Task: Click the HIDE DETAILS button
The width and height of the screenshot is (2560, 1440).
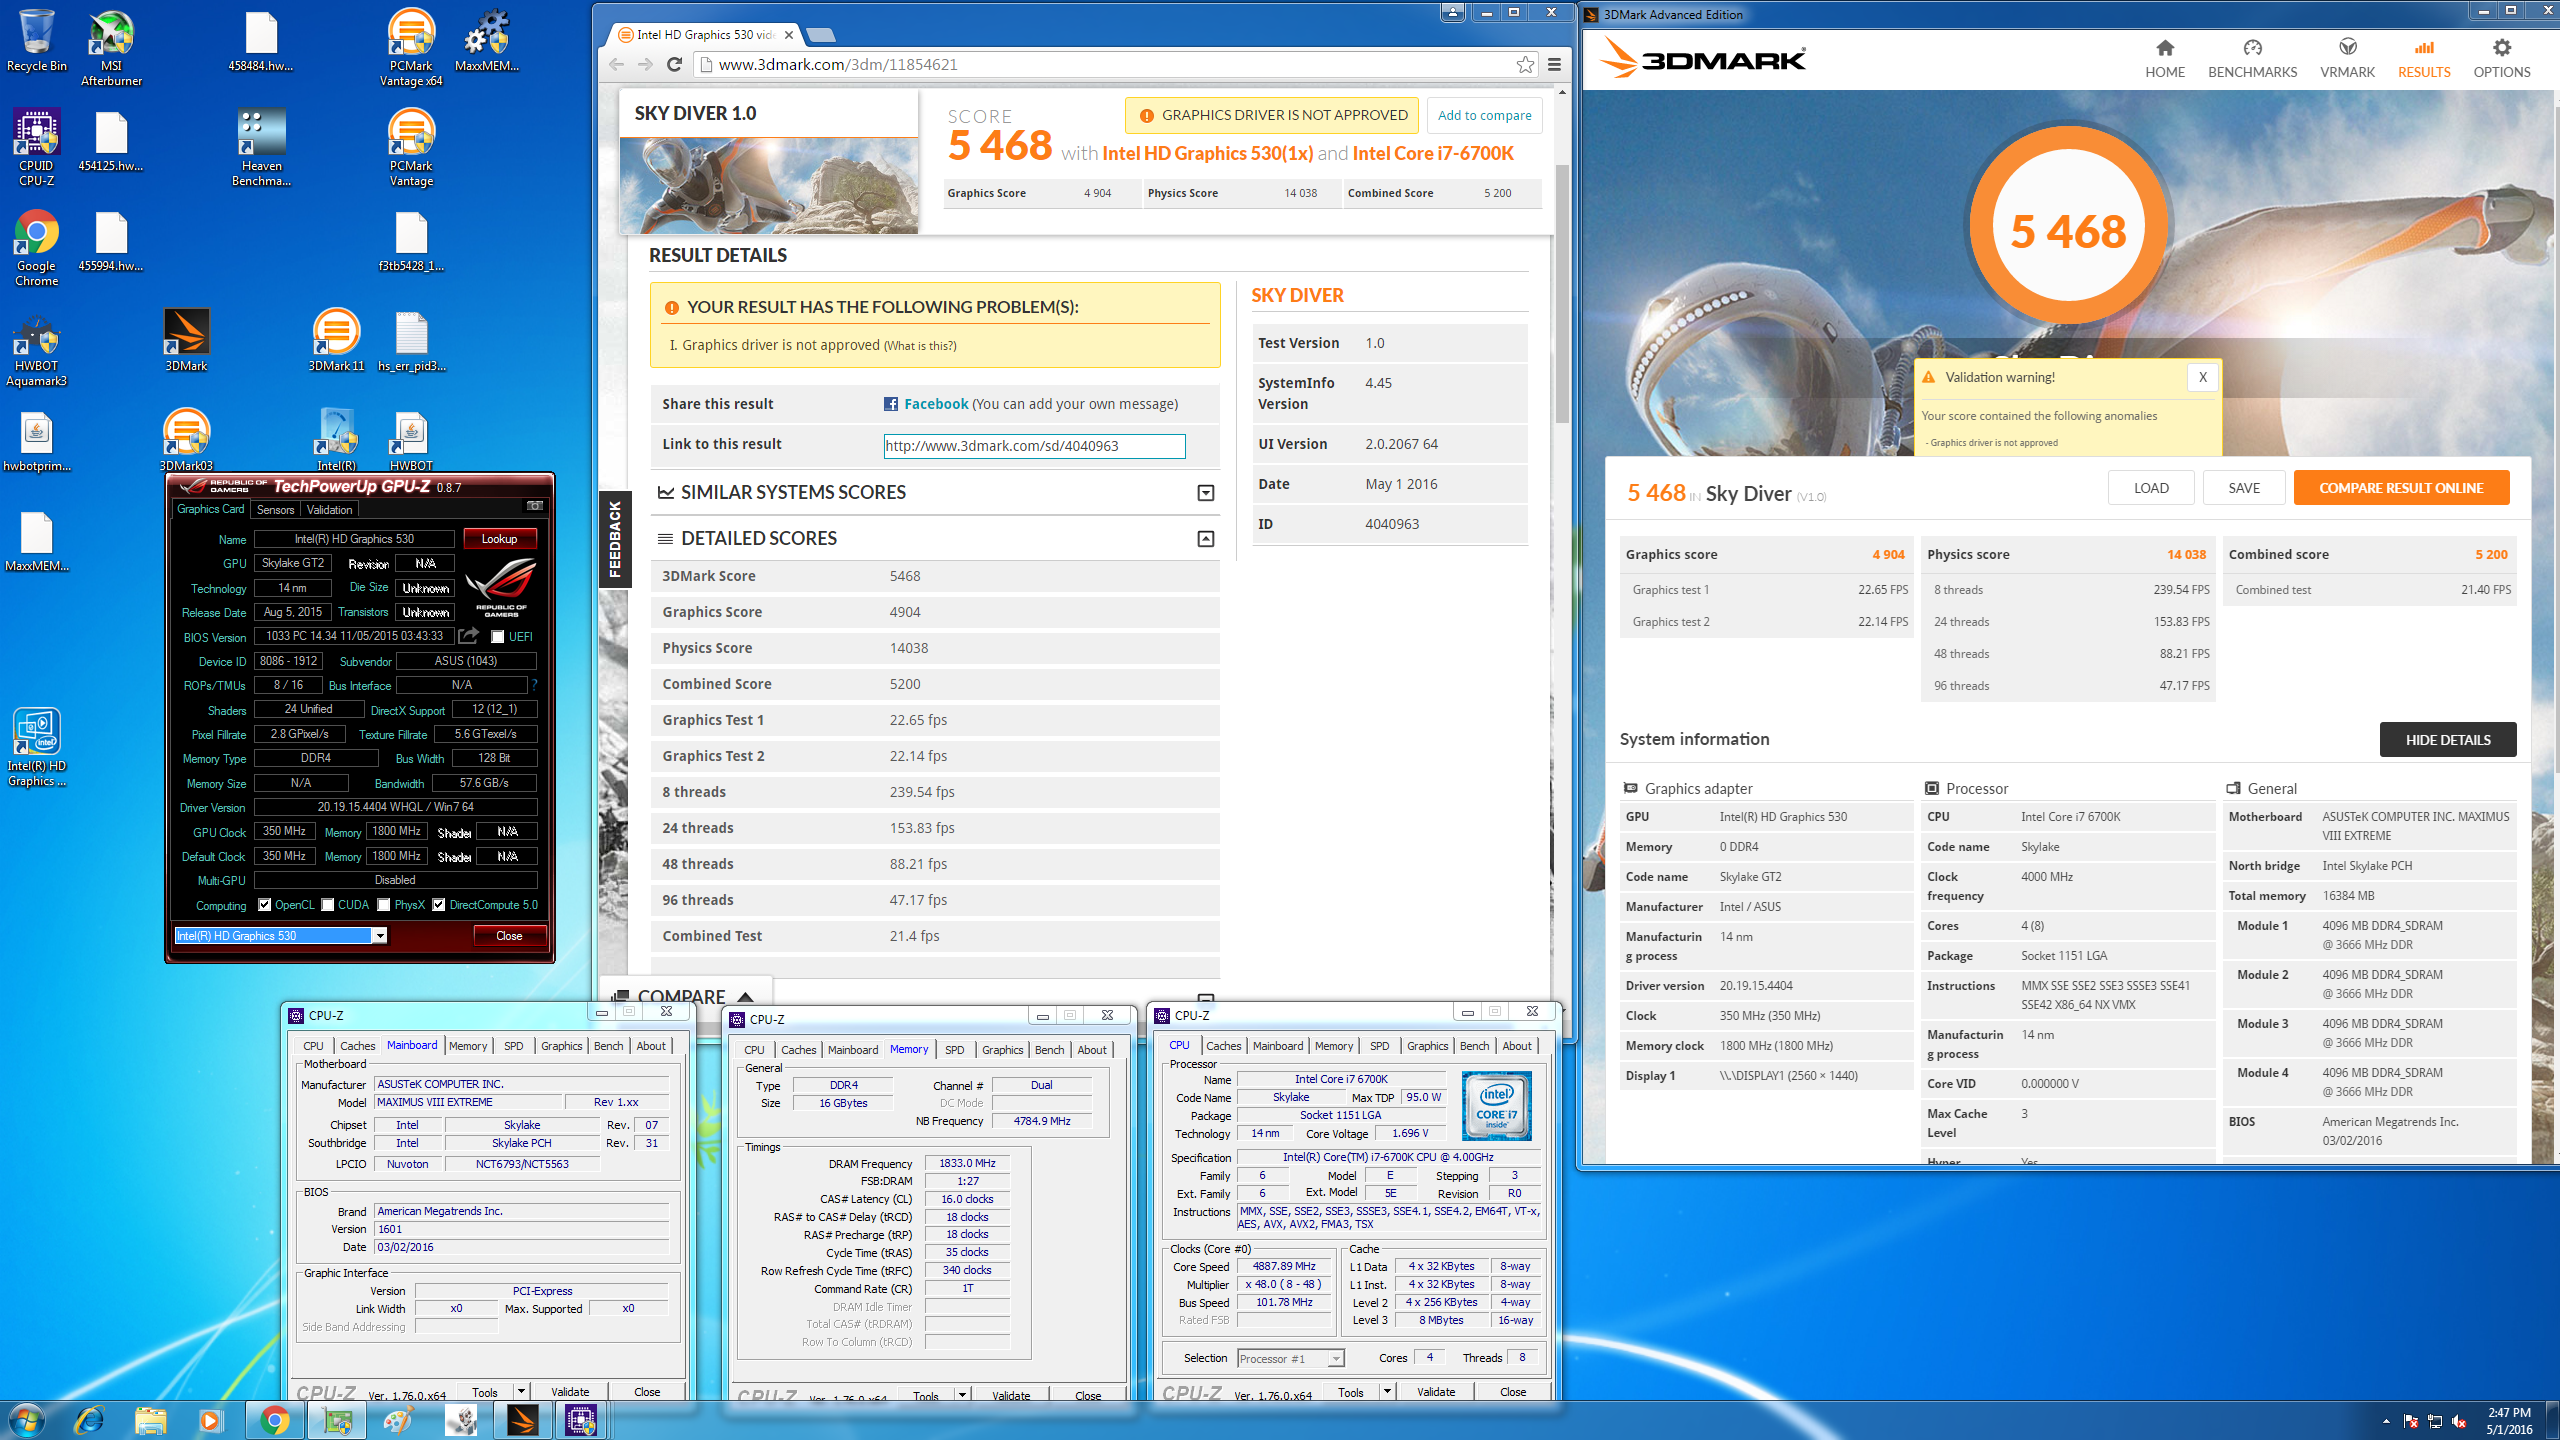Action: click(2447, 740)
